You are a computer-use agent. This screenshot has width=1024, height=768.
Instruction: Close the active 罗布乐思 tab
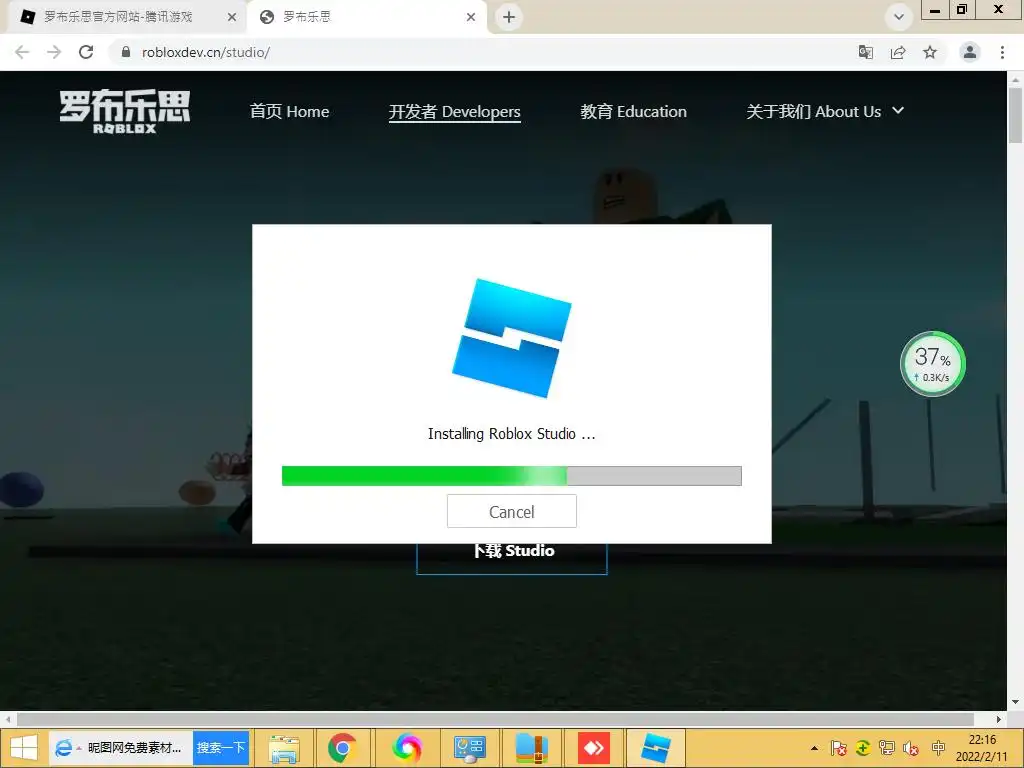click(x=470, y=18)
